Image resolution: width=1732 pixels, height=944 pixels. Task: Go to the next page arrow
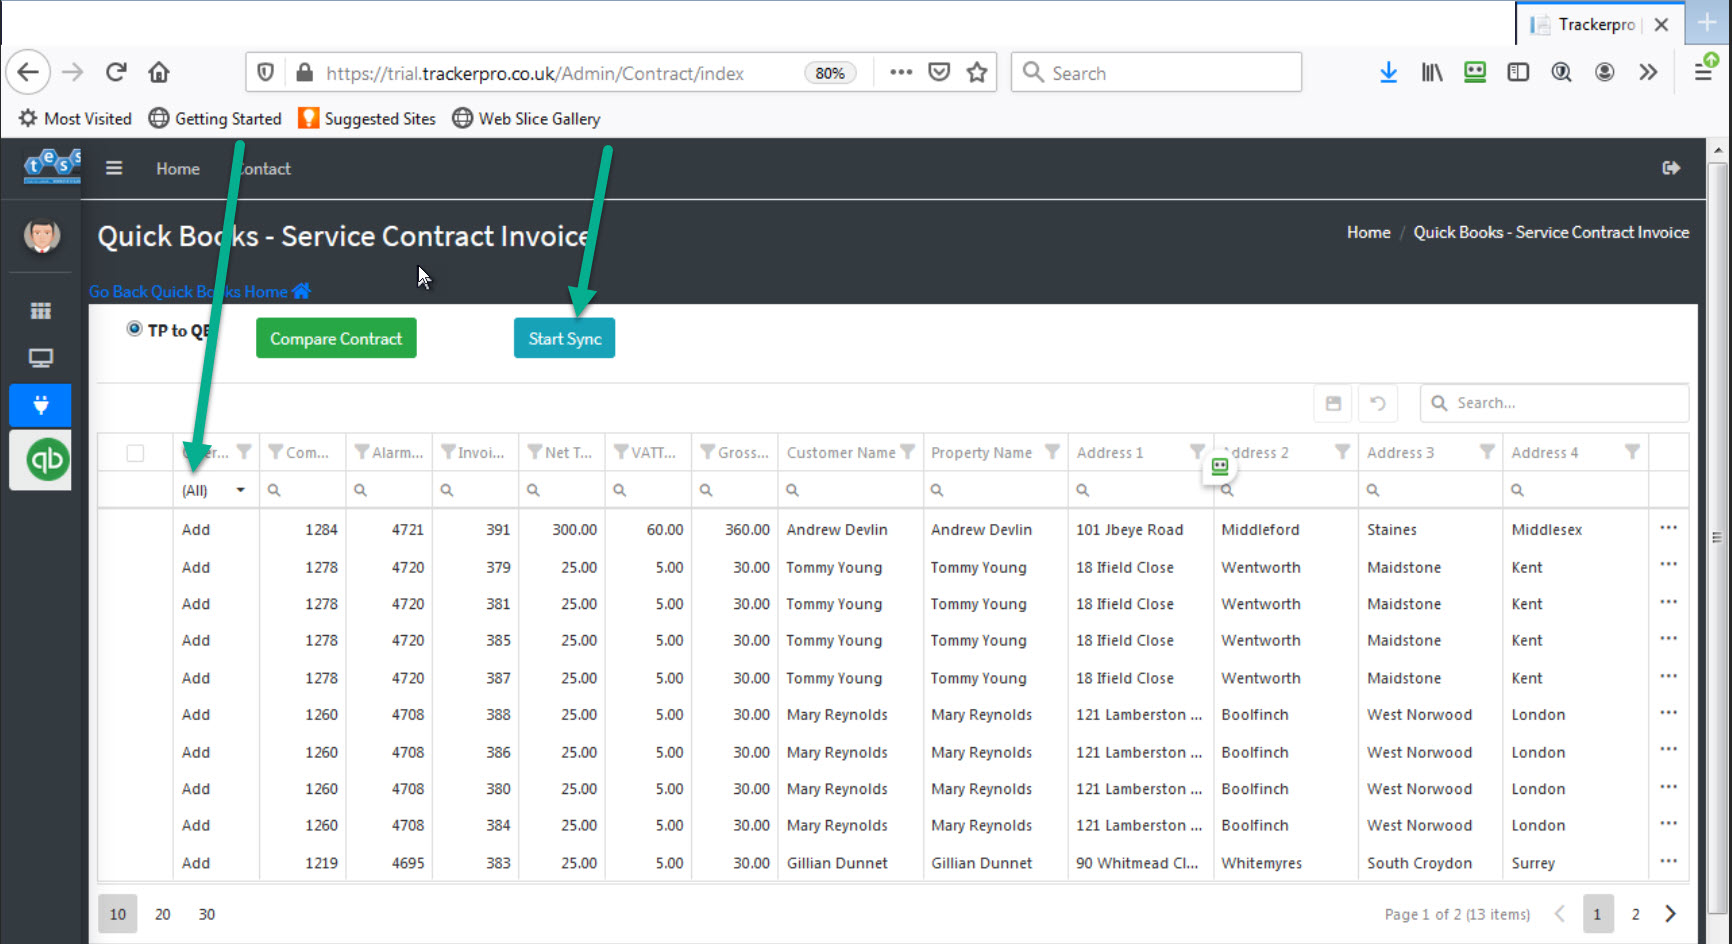coord(1670,914)
